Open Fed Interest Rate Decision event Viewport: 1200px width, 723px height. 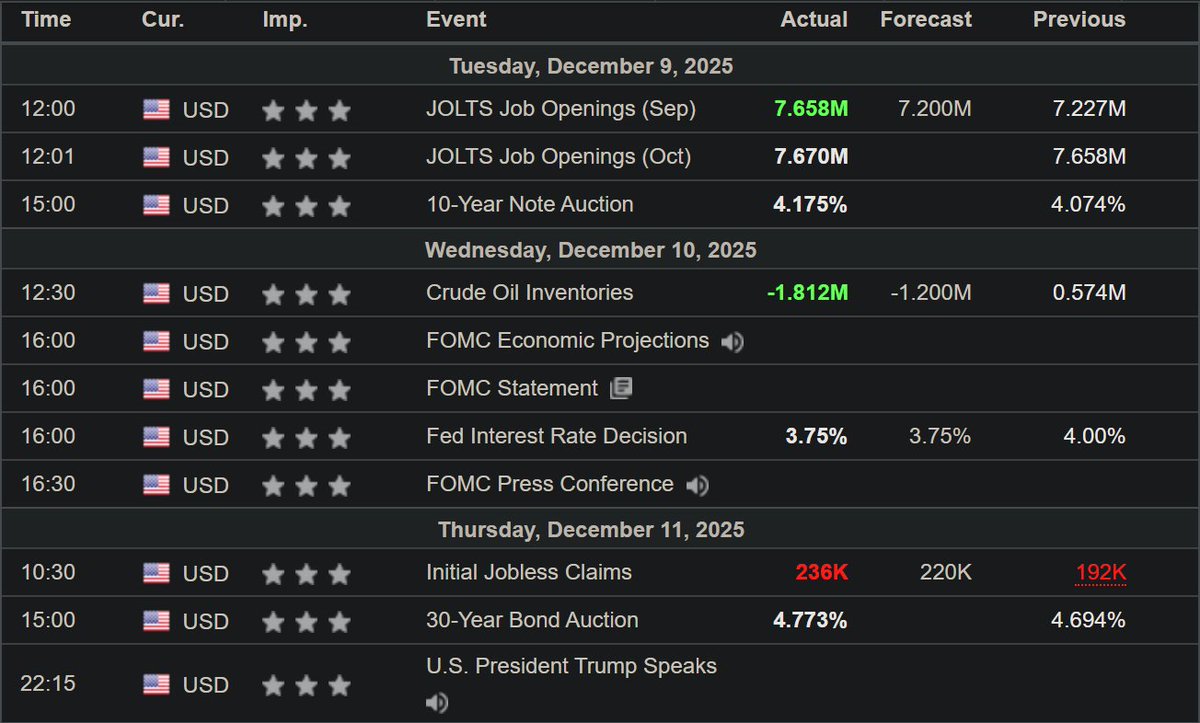coord(556,436)
